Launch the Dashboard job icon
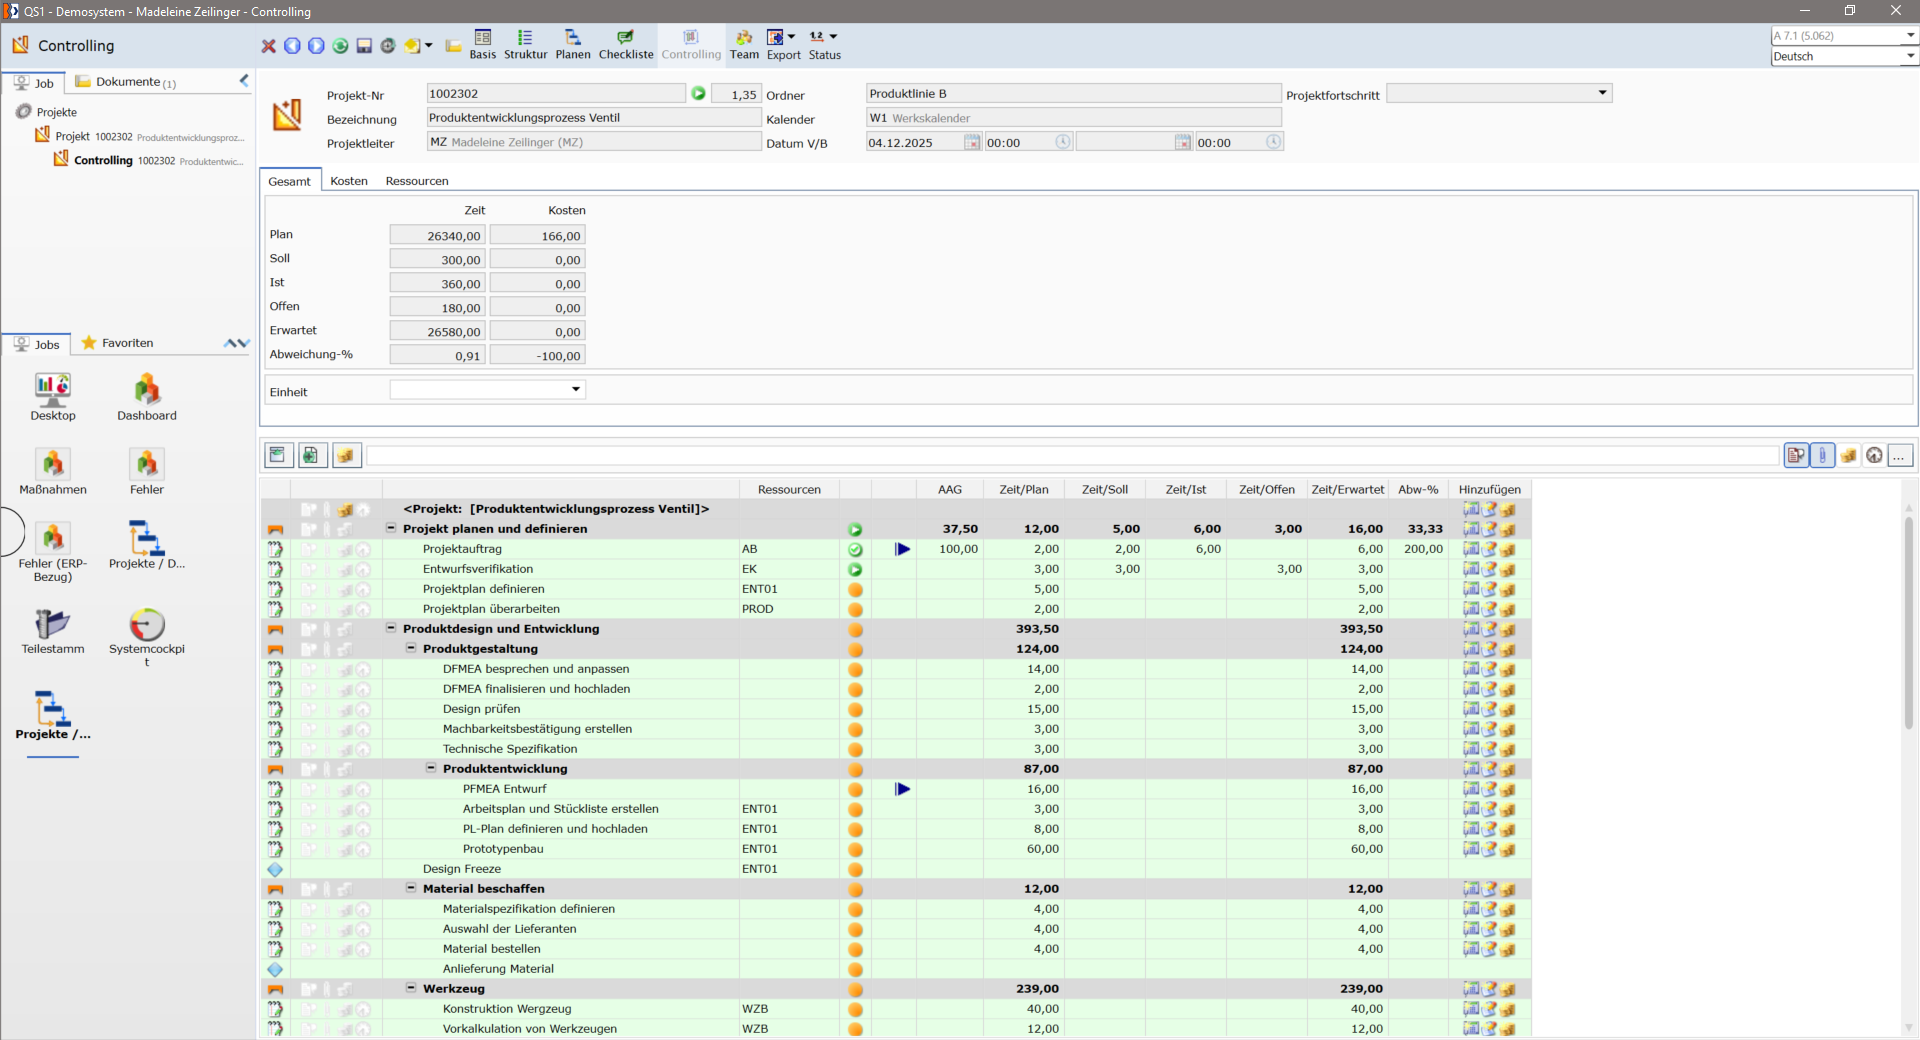The height and width of the screenshot is (1040, 1920). pos(147,397)
